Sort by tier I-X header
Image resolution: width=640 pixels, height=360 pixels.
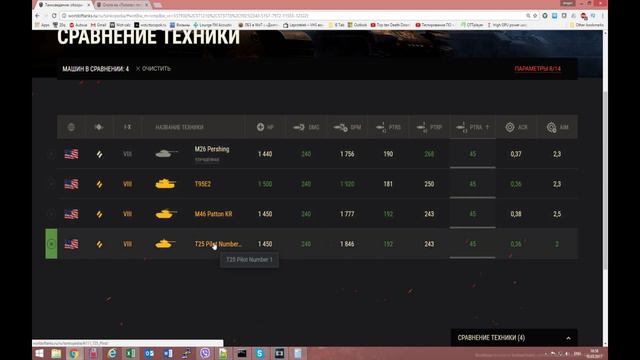(127, 127)
